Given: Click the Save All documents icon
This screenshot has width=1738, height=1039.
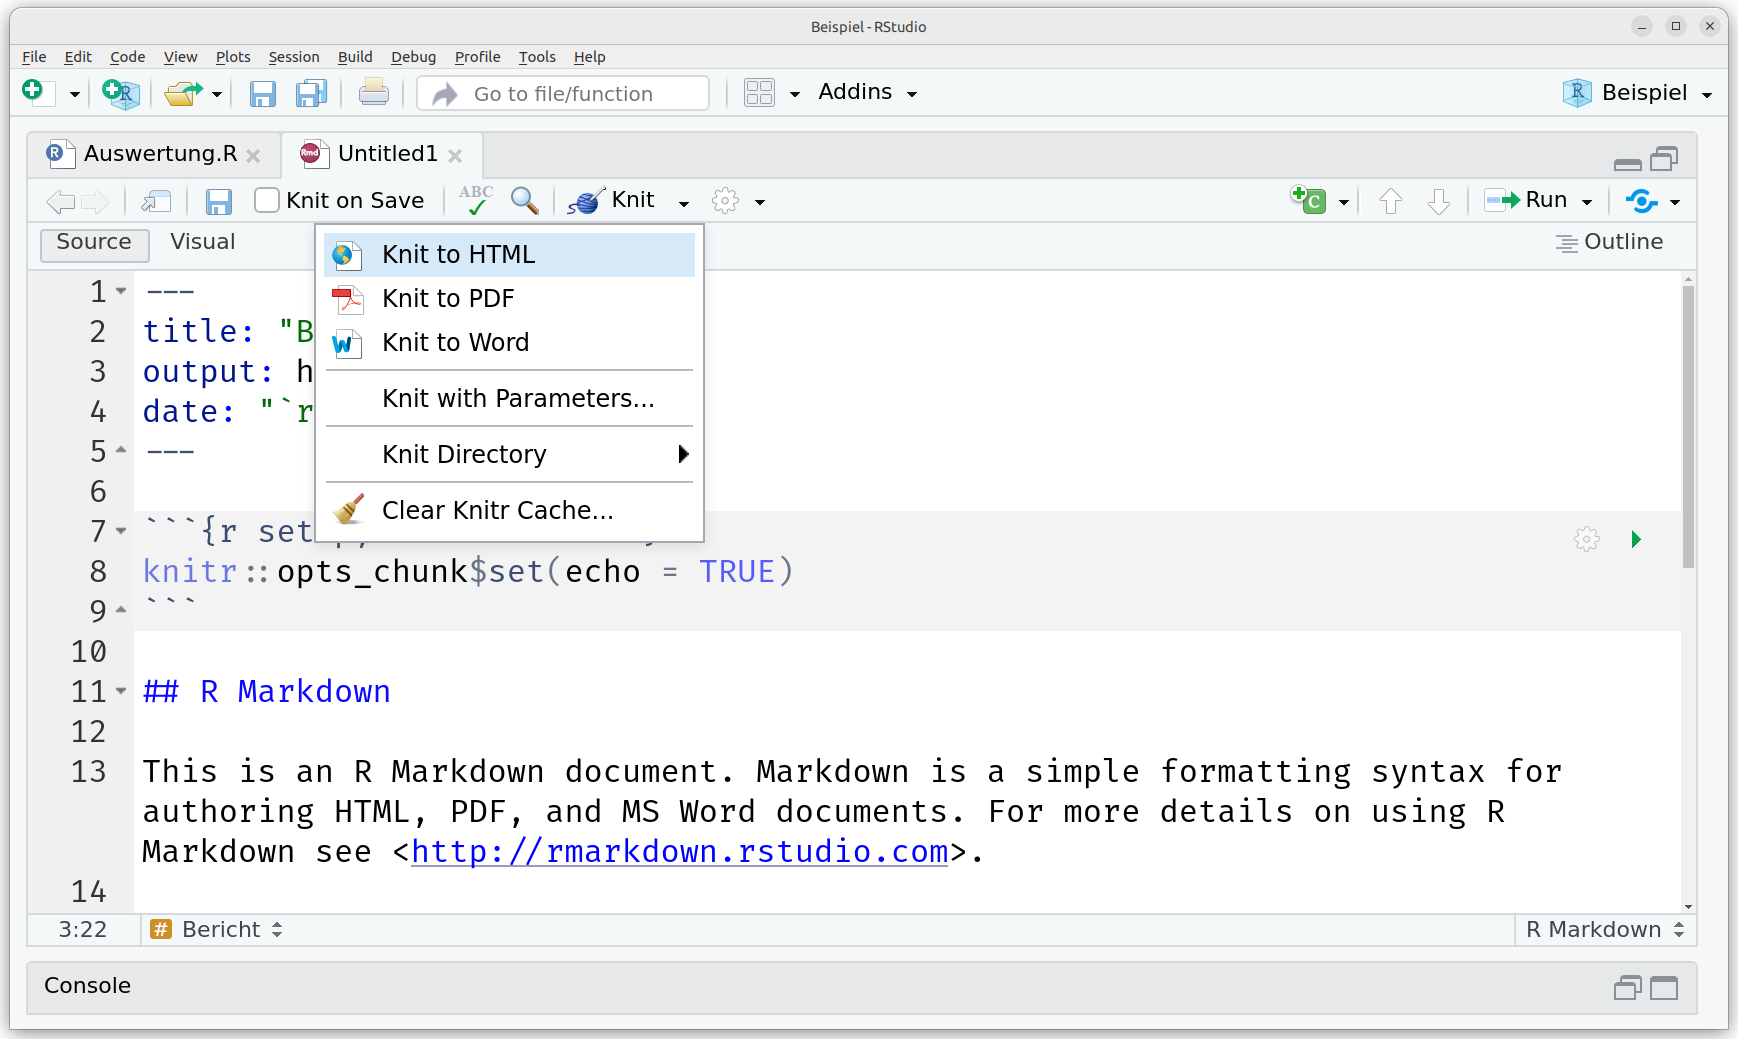Looking at the screenshot, I should tap(311, 93).
